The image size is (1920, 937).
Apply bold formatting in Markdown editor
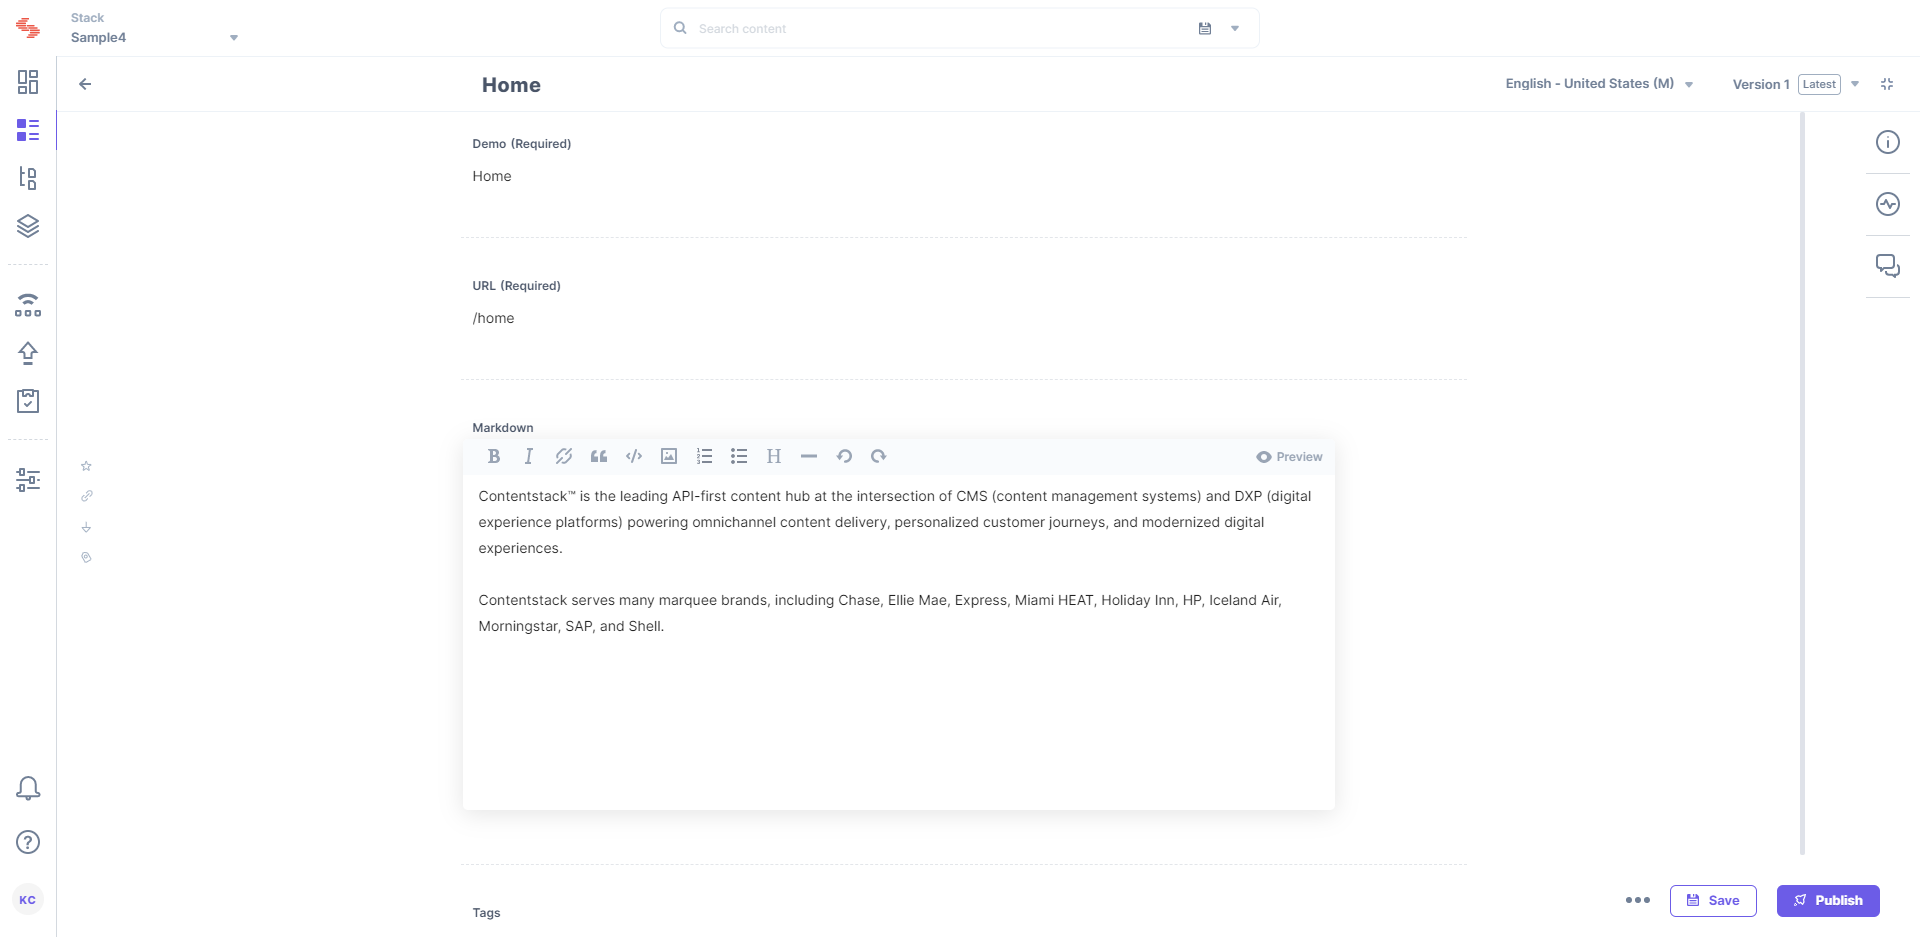494,456
